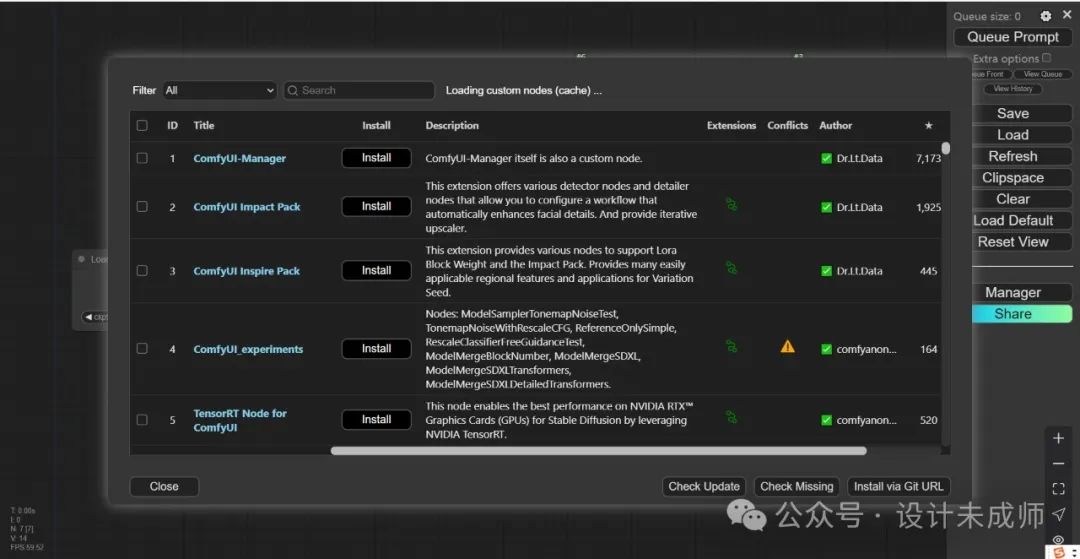Click extensions icon for ComfyUI Impact Pack
Image resolution: width=1080 pixels, height=559 pixels.
click(x=731, y=204)
